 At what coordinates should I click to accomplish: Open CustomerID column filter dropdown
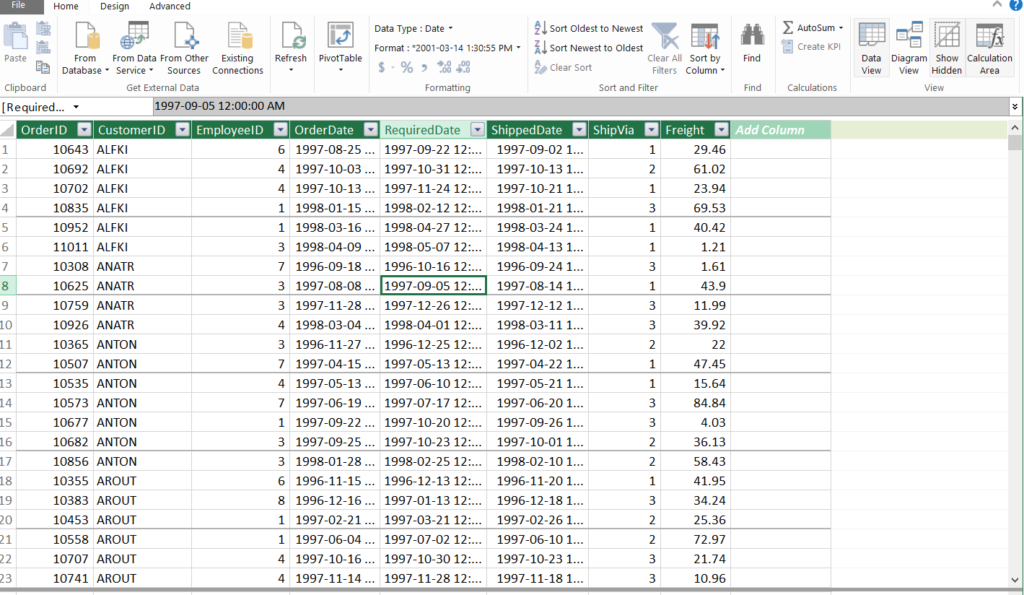pyautogui.click(x=182, y=129)
